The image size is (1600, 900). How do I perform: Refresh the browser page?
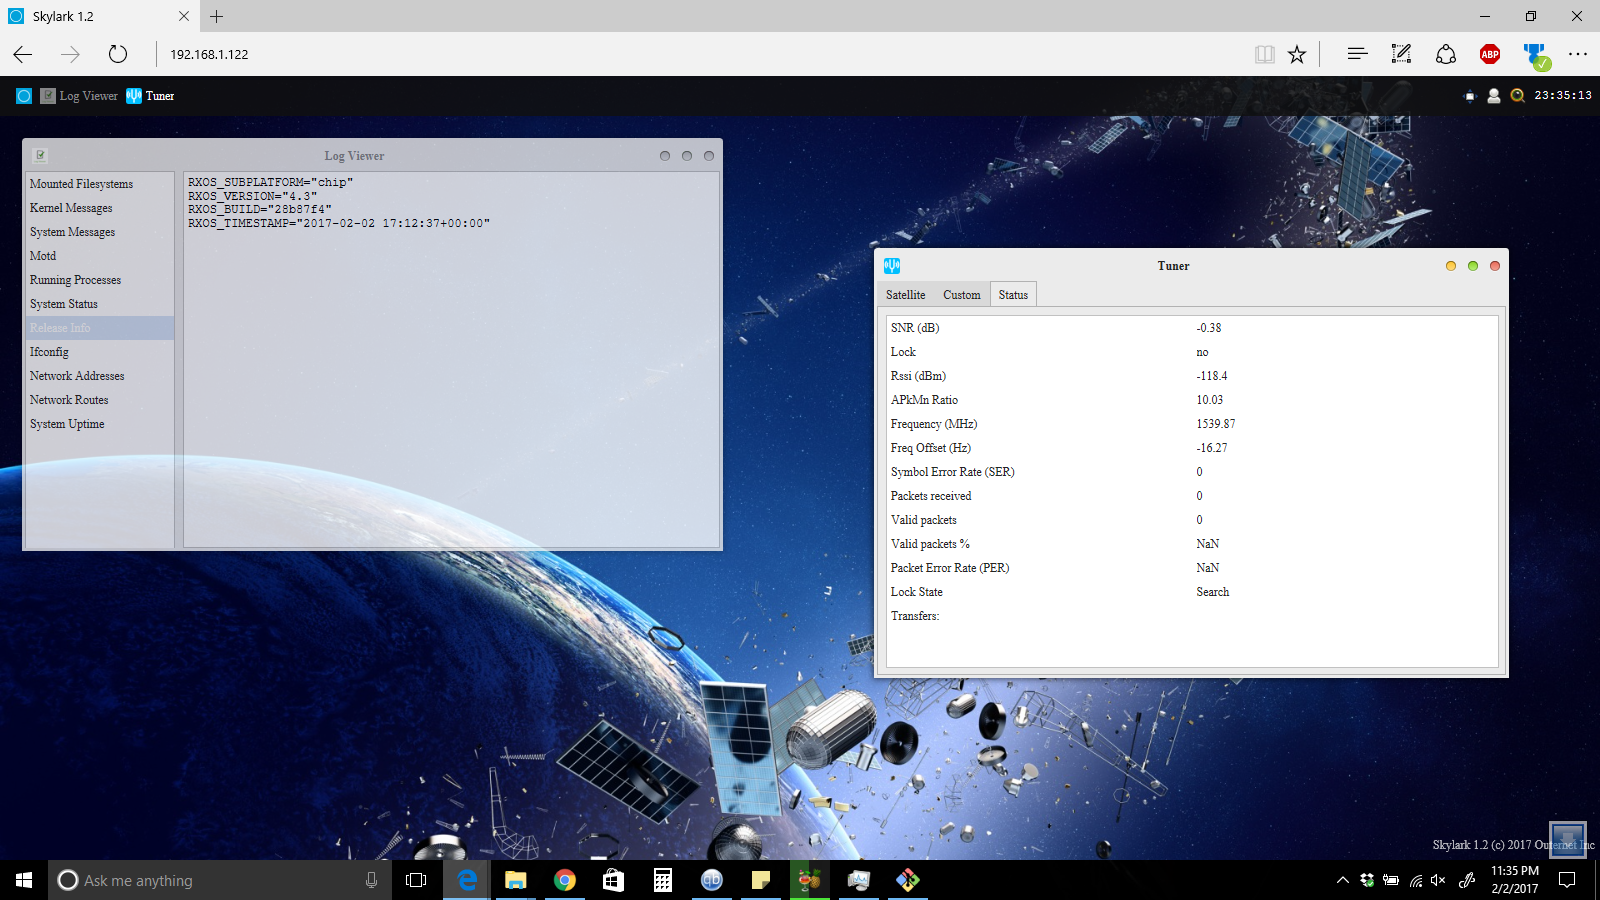[118, 54]
